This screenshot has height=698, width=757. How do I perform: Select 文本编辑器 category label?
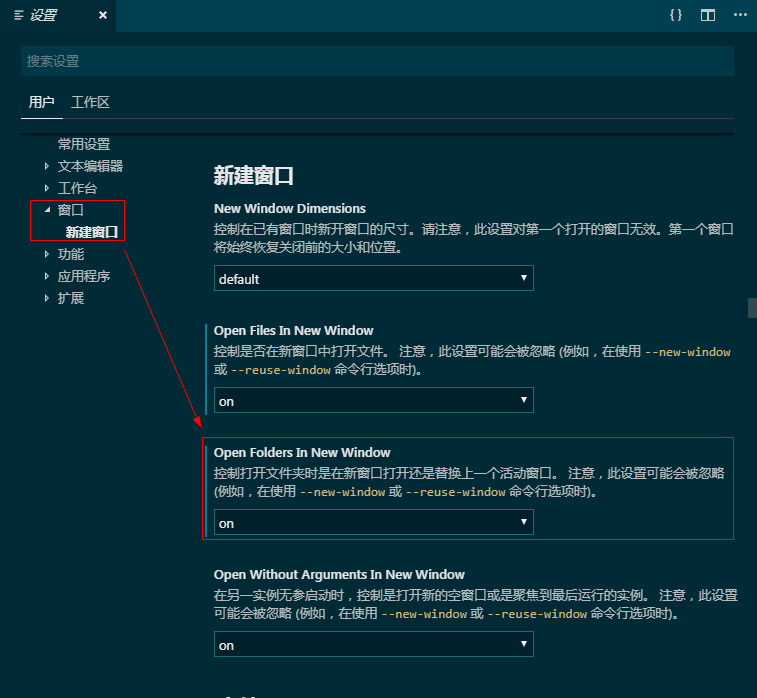click(90, 166)
